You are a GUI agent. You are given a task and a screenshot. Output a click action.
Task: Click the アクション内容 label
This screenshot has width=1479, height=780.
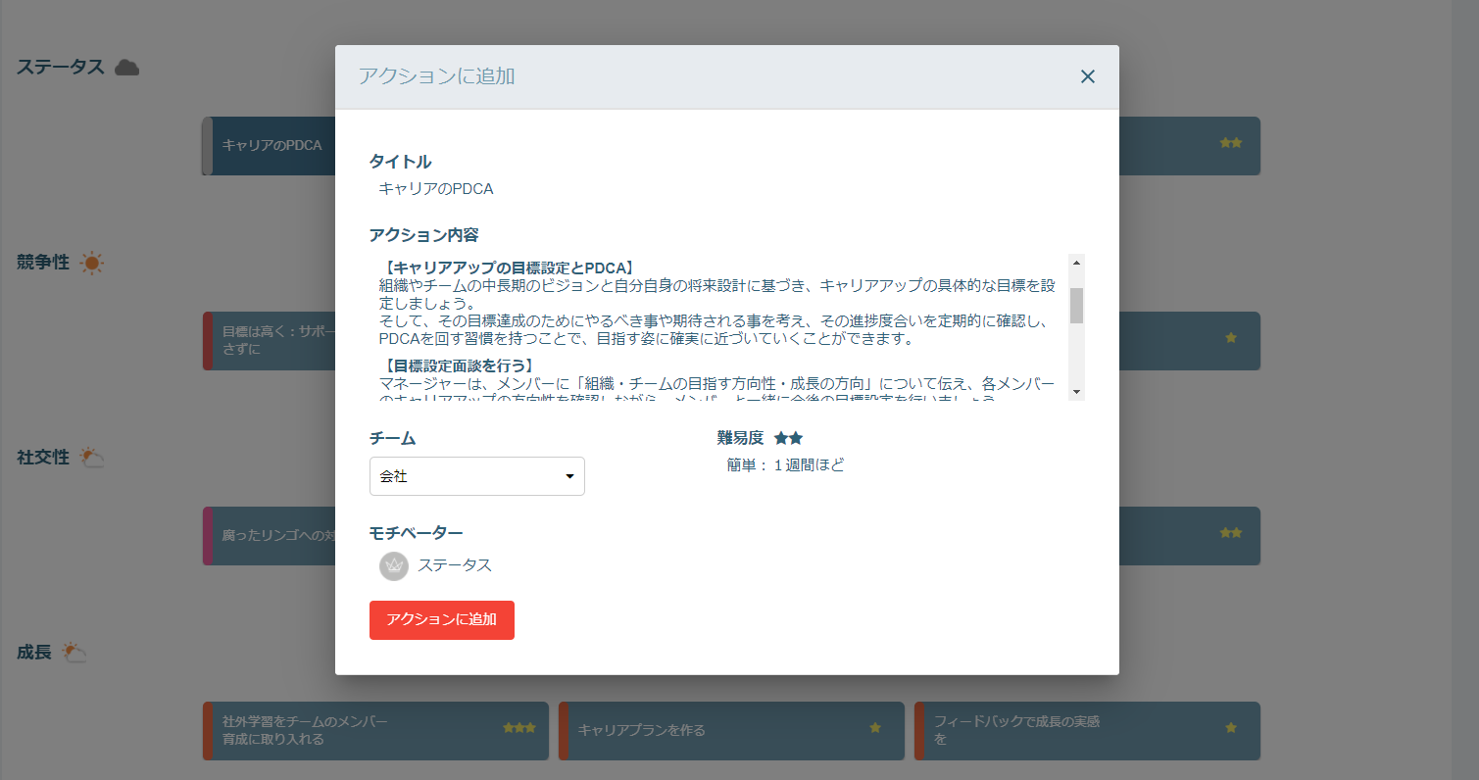[x=424, y=235]
